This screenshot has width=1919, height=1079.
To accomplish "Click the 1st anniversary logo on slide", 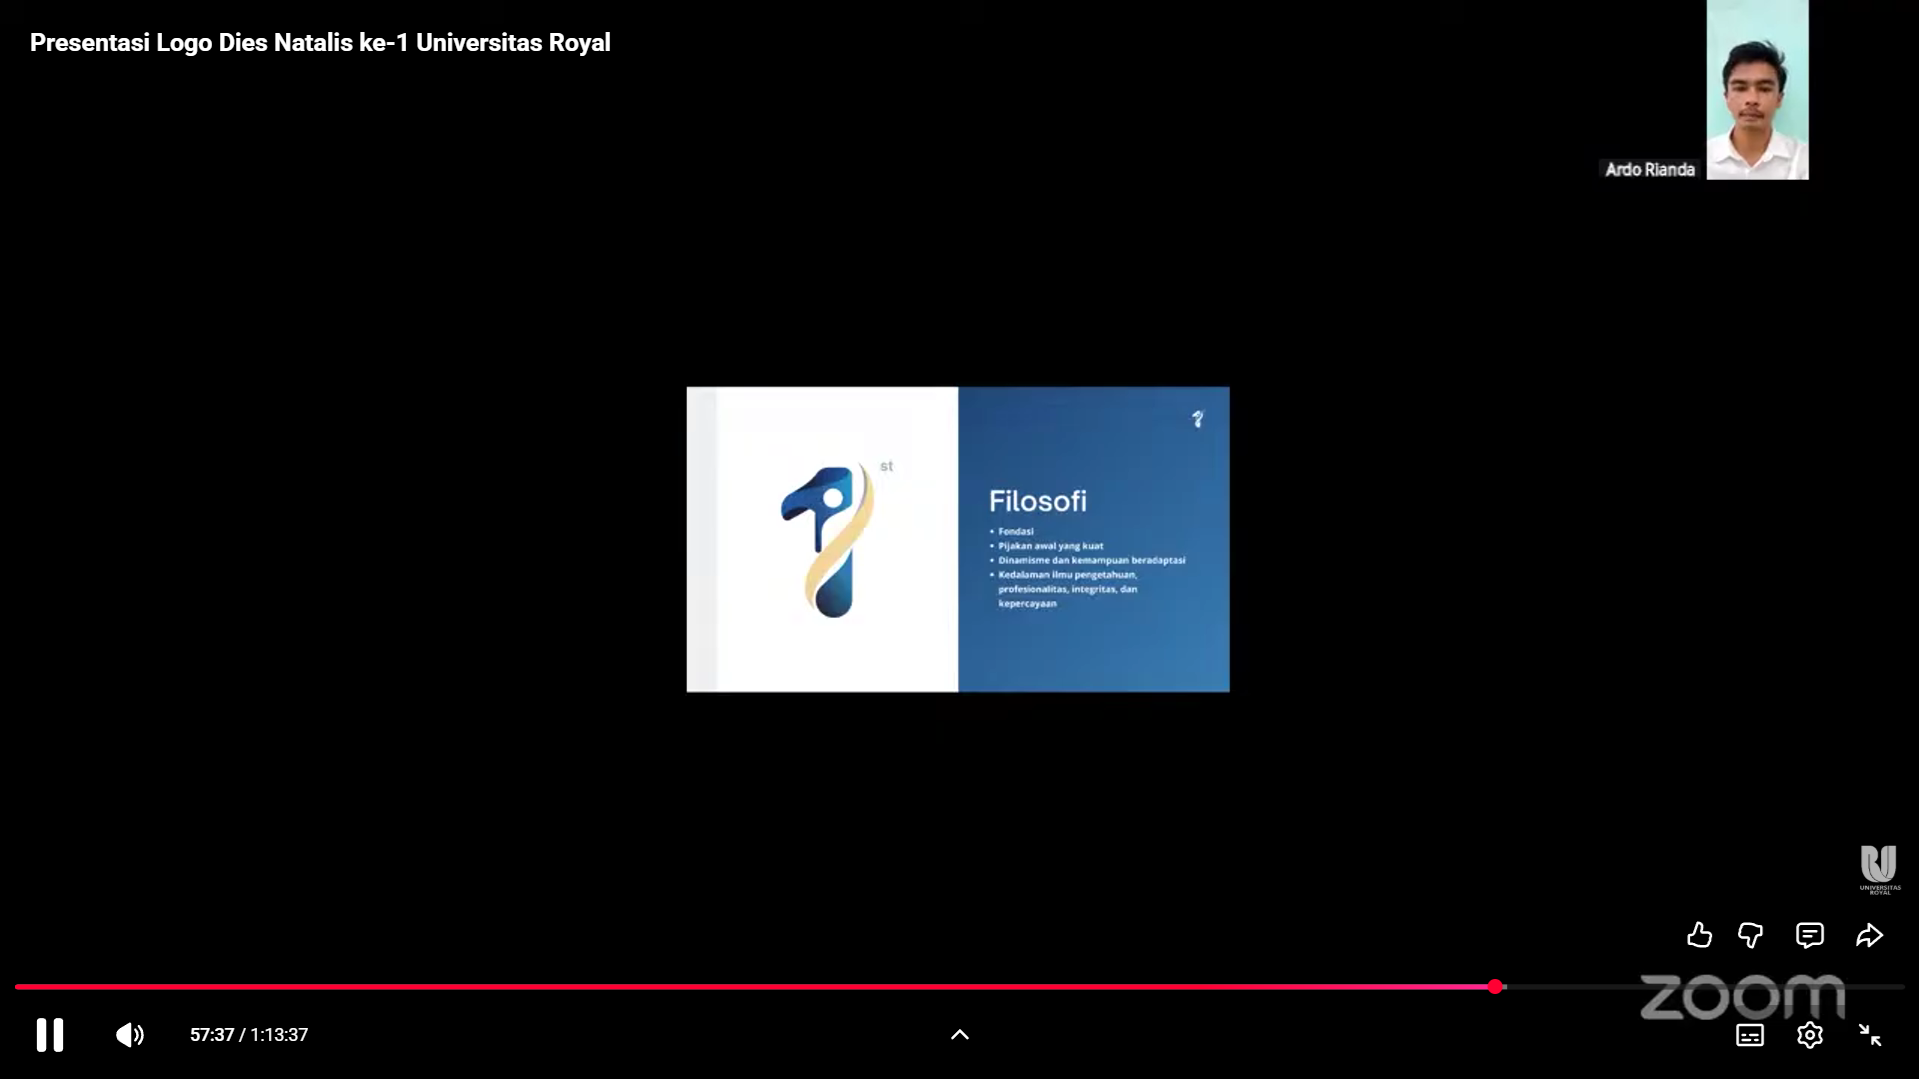I will coord(830,540).
